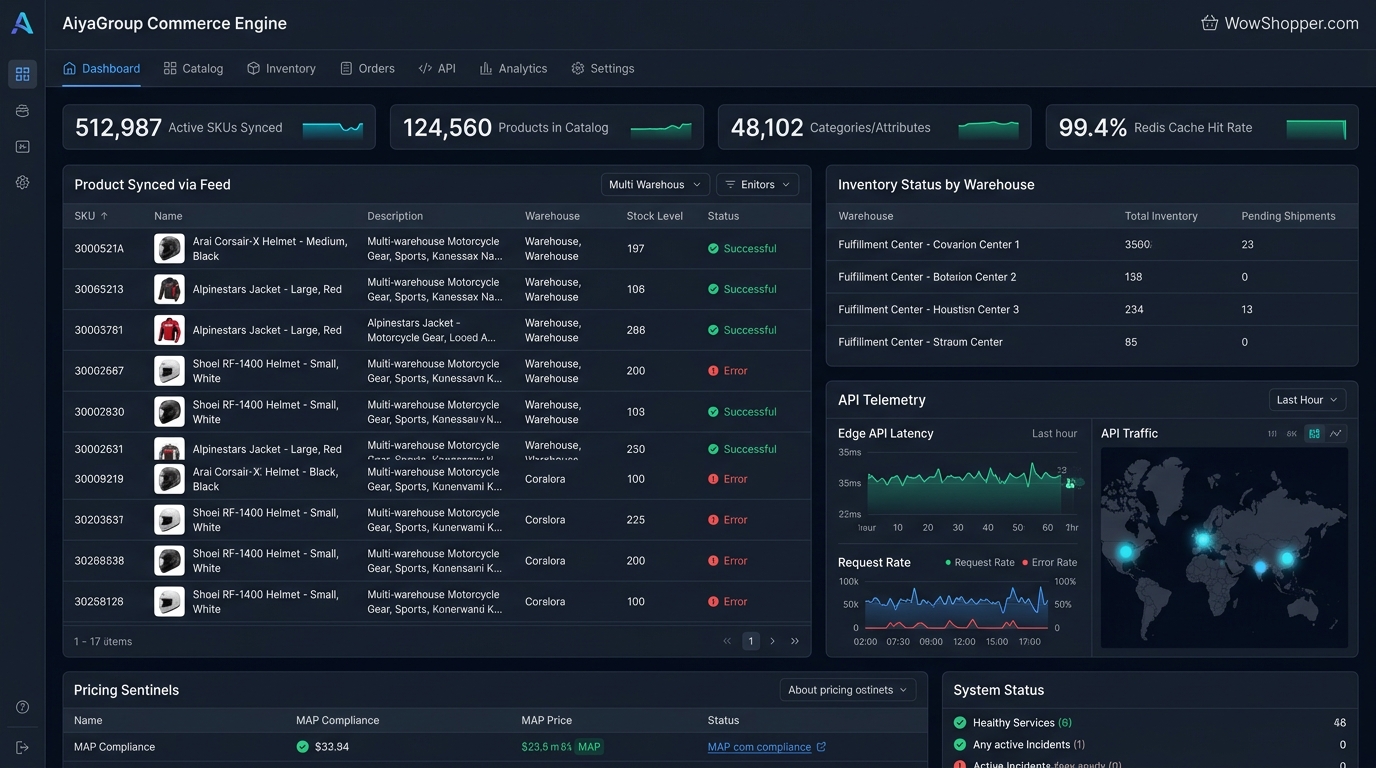Go to first page of product table
1376x768 pixels.
click(727, 641)
